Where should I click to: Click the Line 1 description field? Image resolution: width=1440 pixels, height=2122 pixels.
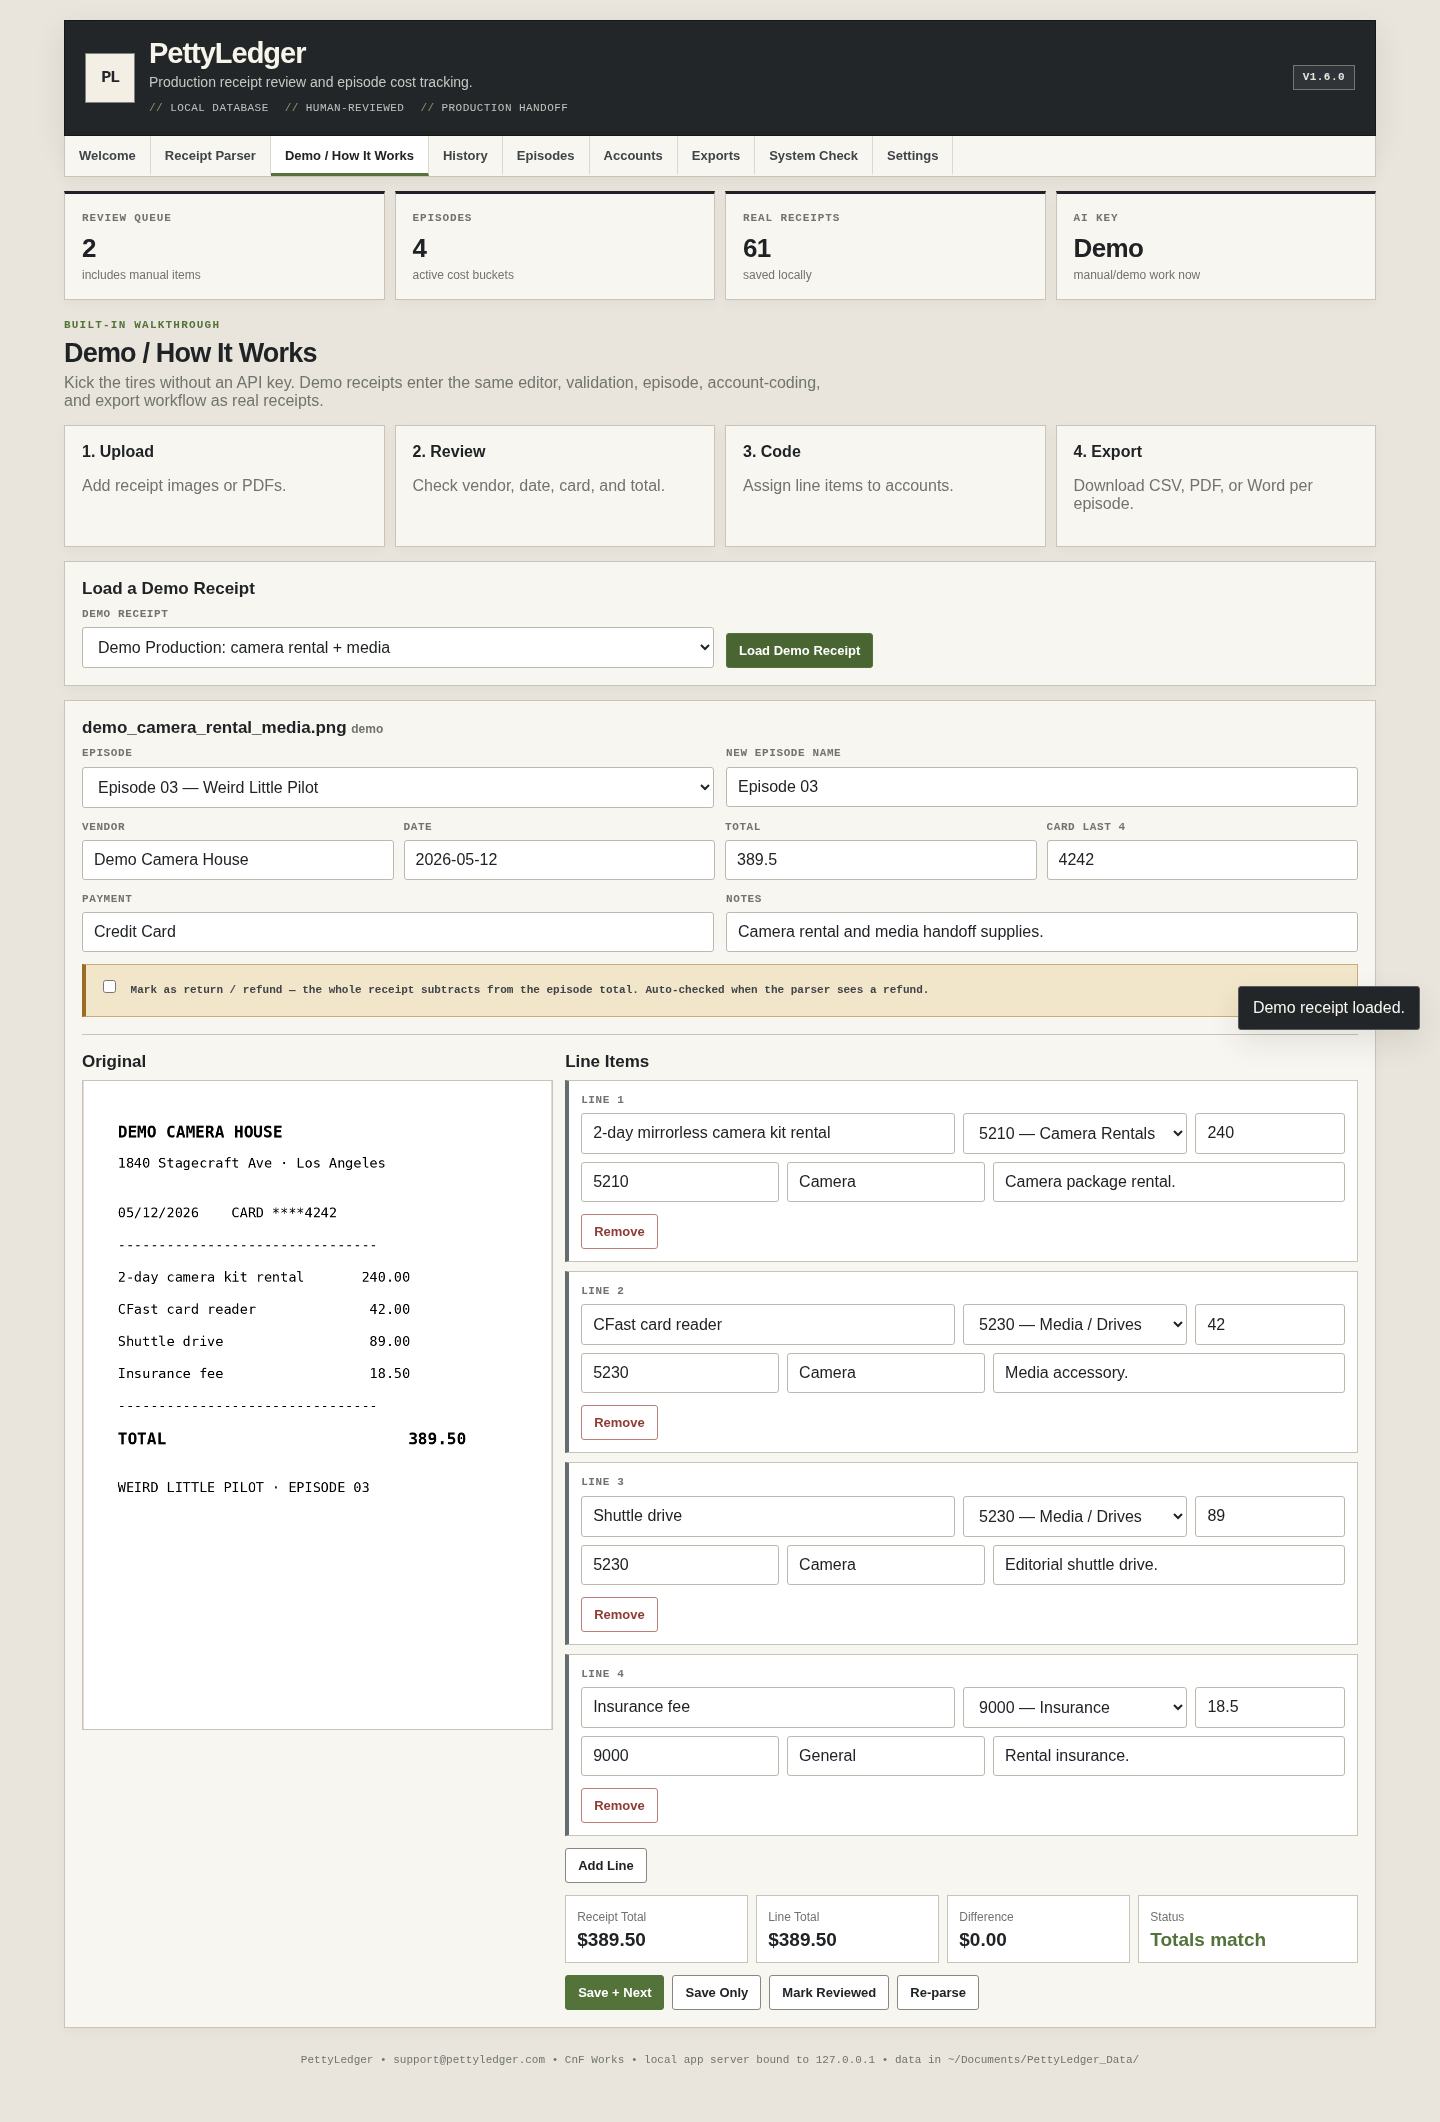coord(768,1133)
